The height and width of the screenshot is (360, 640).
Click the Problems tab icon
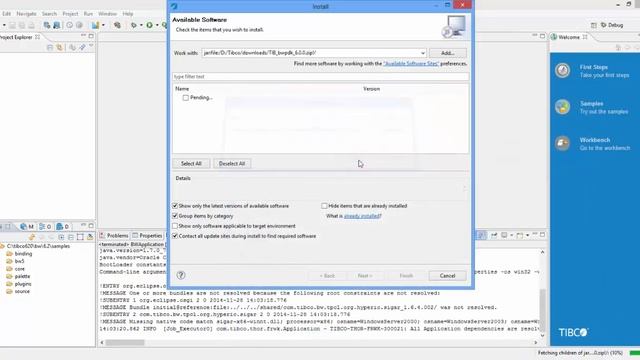103,236
